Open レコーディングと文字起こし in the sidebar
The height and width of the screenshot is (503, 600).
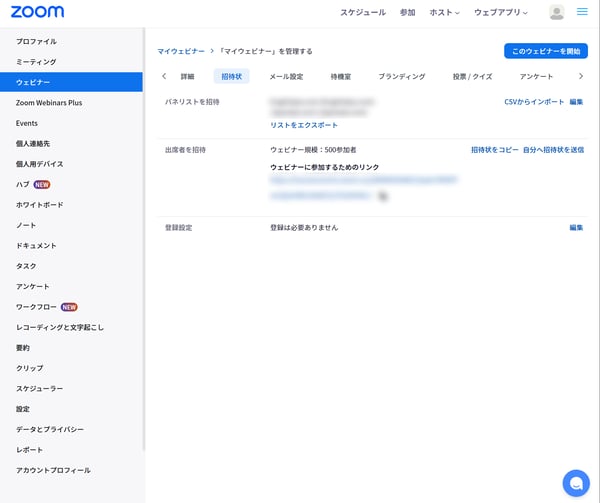coord(60,327)
